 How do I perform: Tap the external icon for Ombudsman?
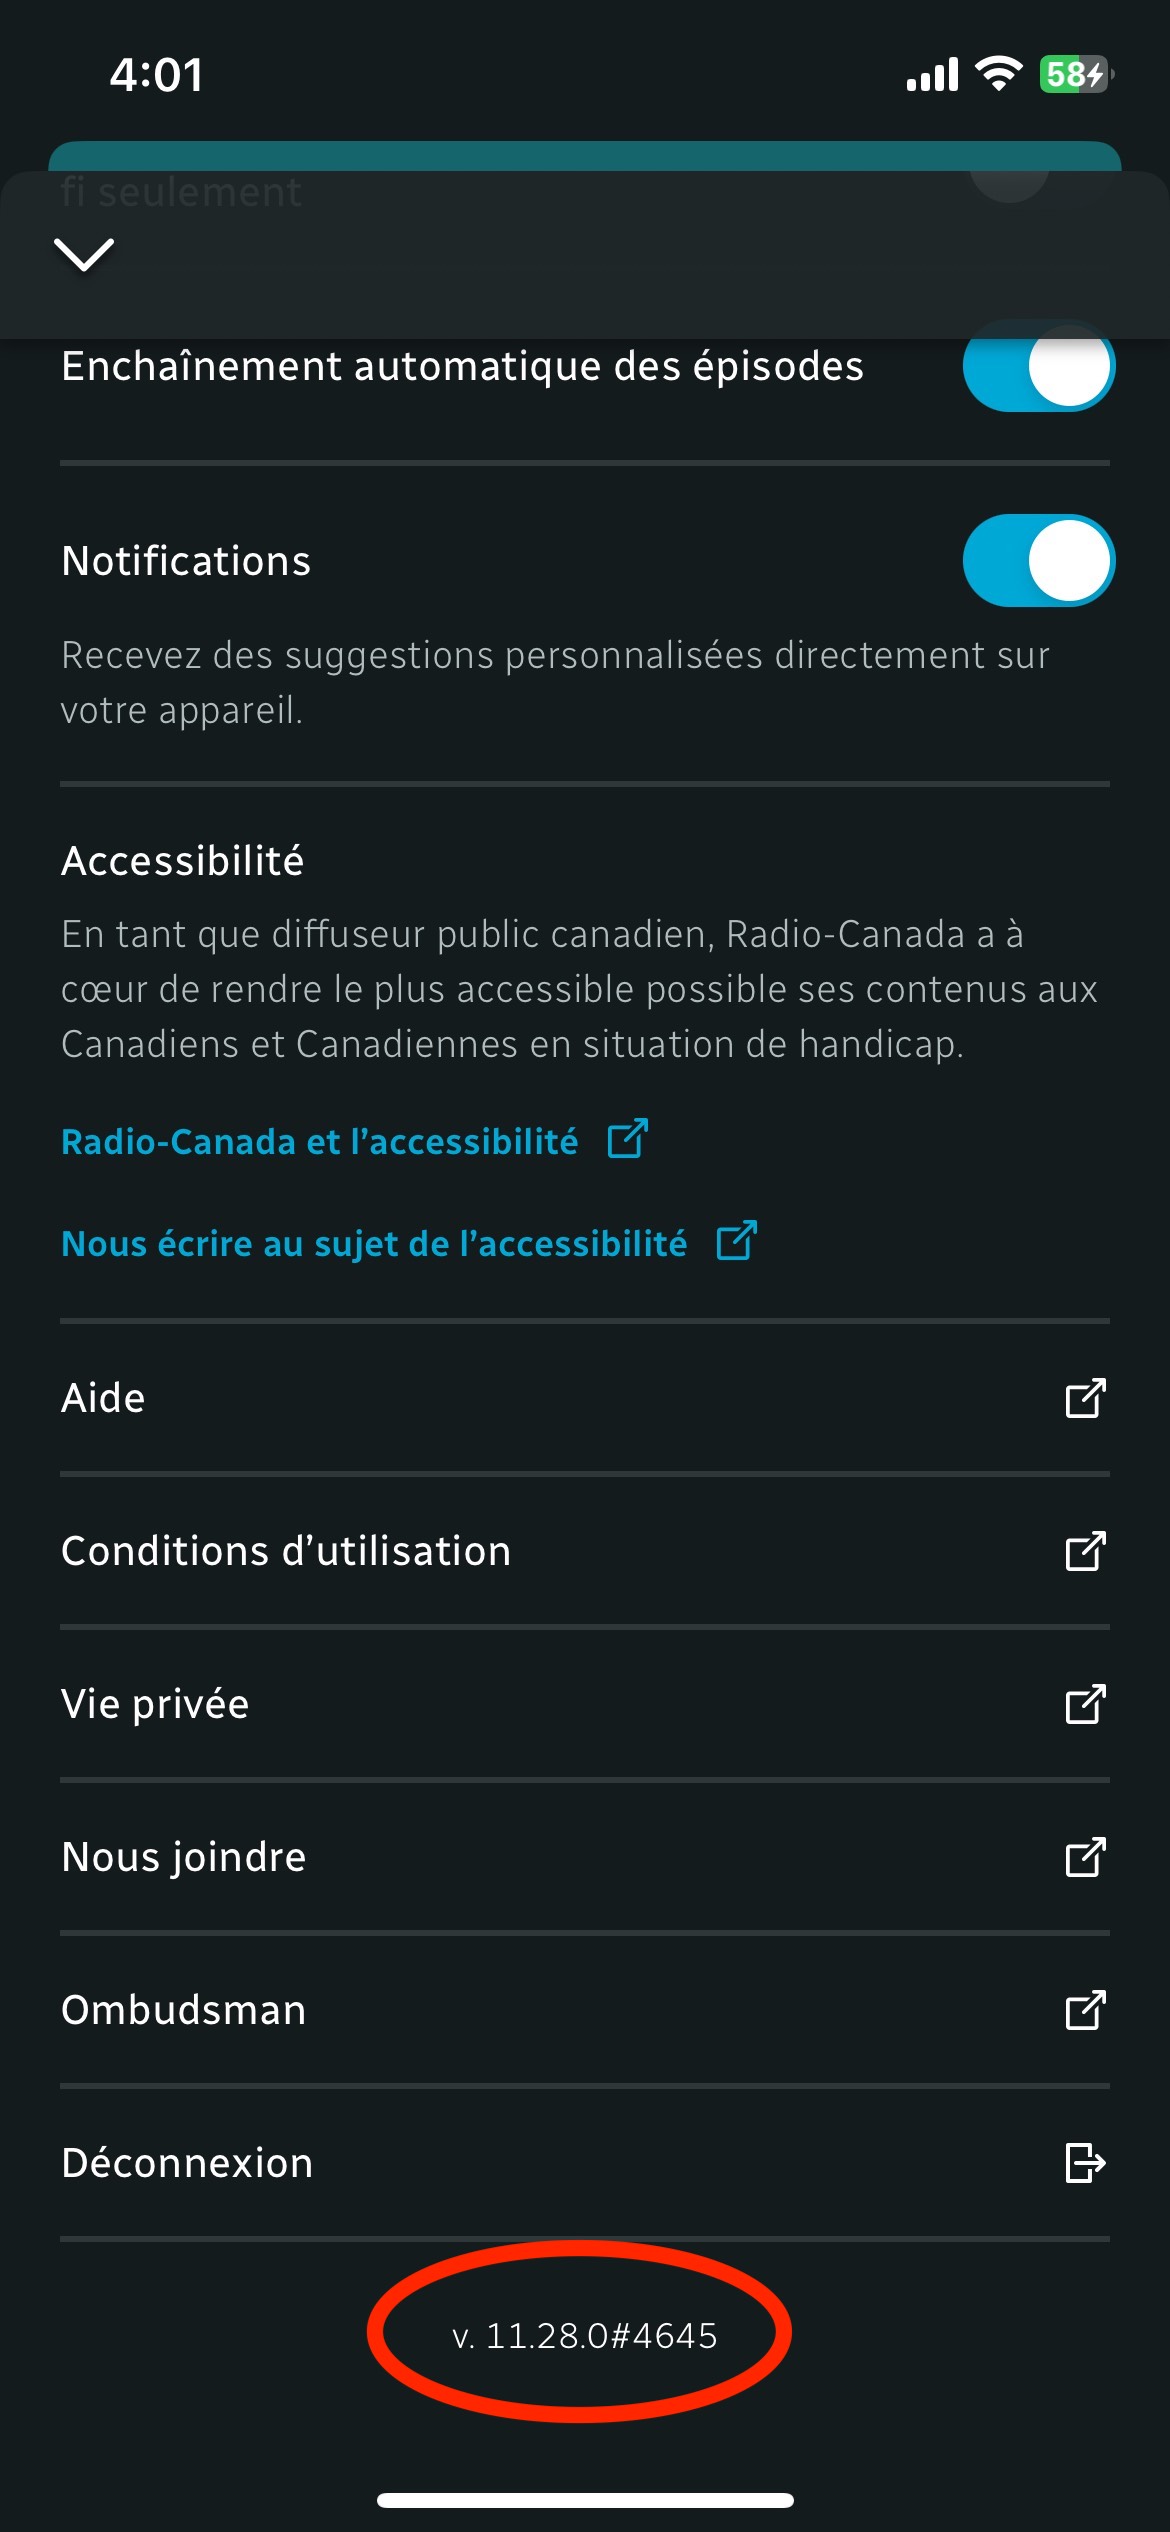[x=1085, y=2010]
